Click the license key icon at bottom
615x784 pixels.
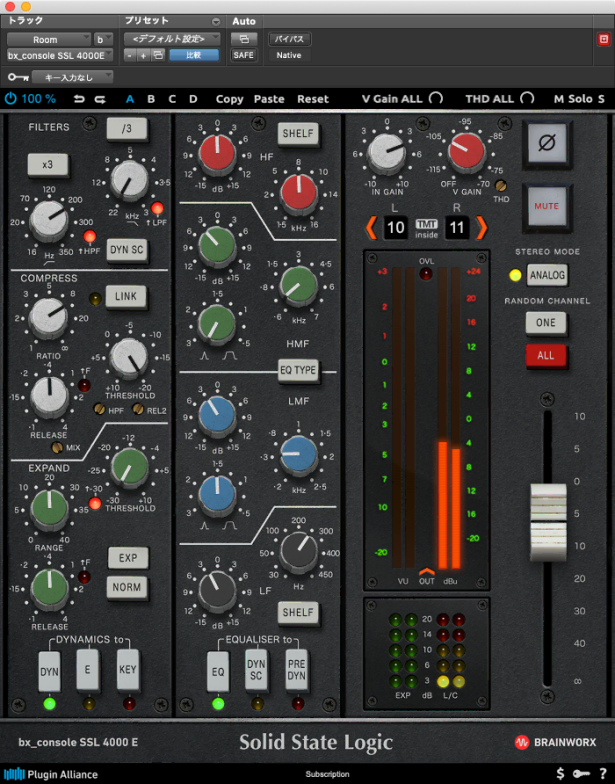point(581,774)
